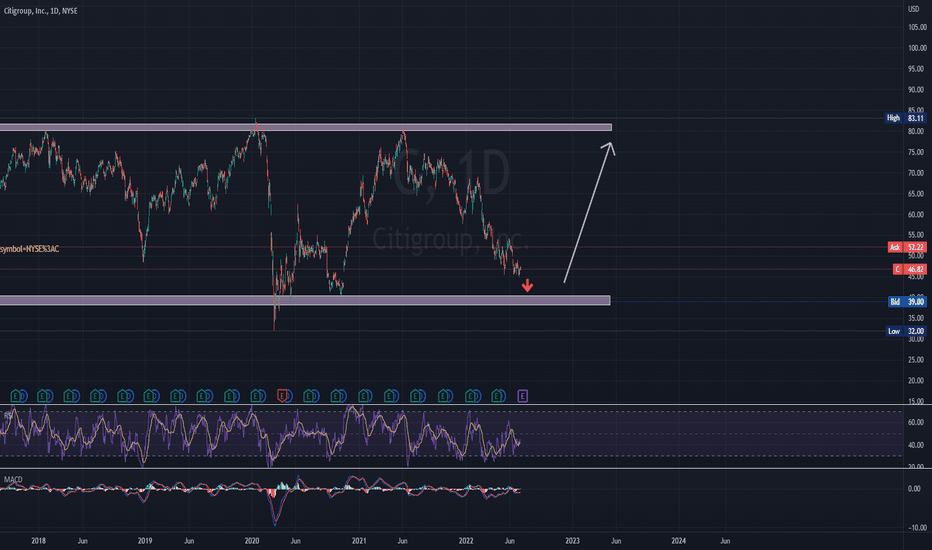Click the 25.00 price scale value
The height and width of the screenshot is (550, 932).
[916, 360]
